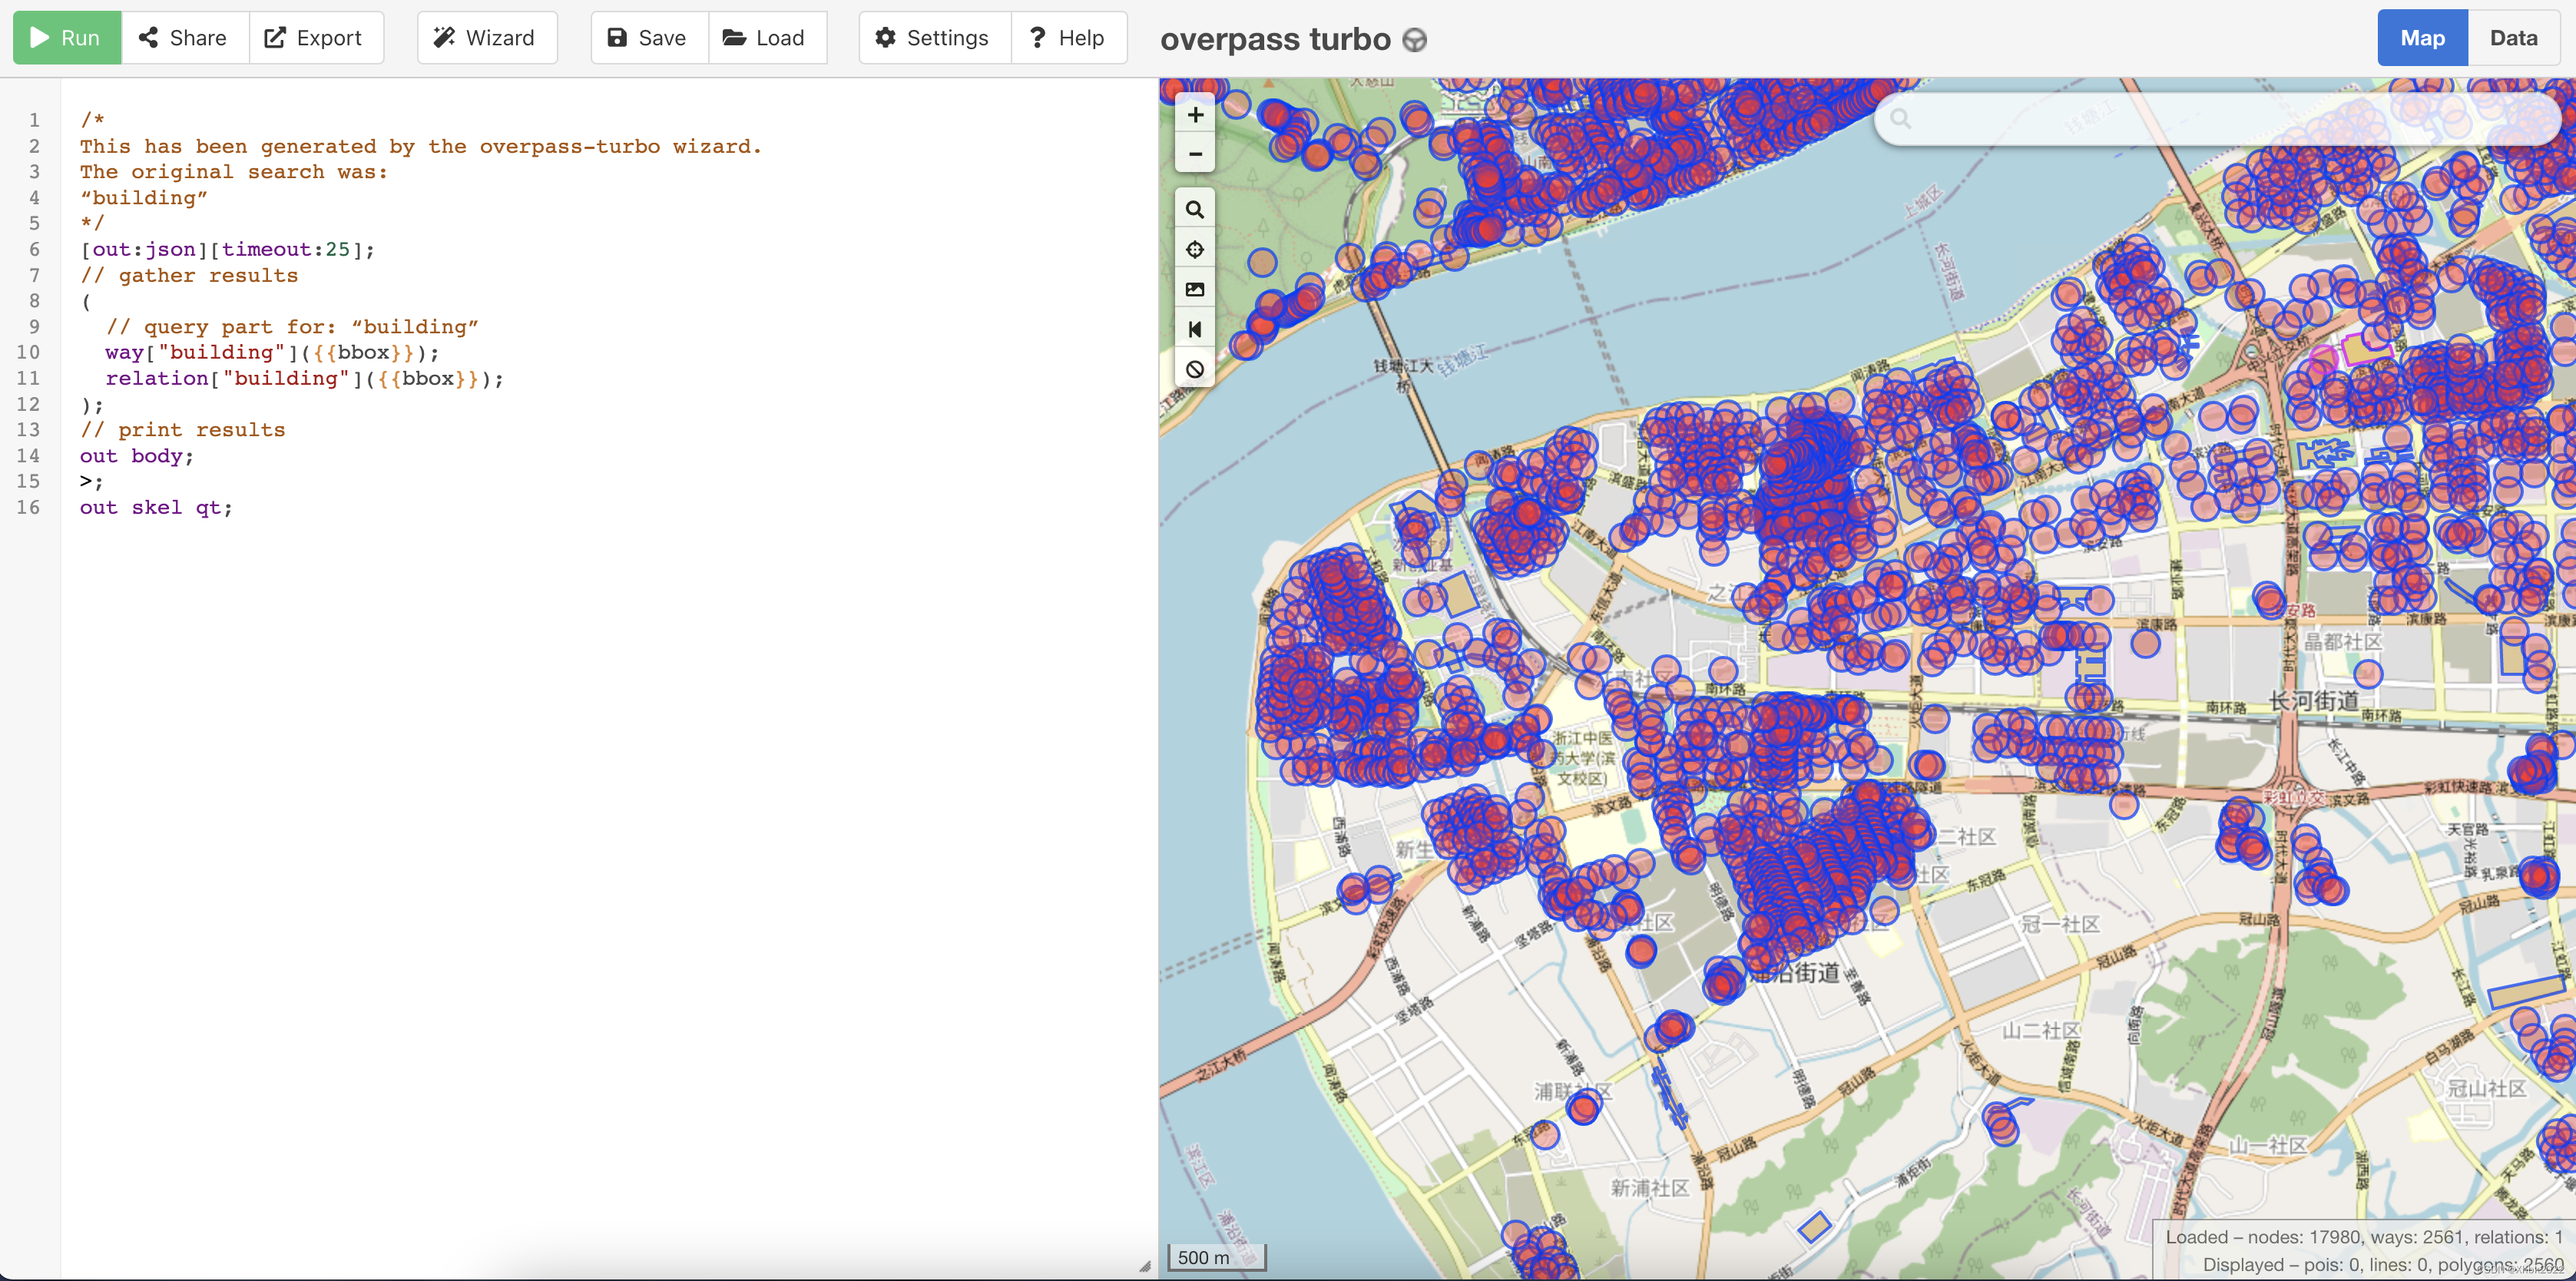Click the clear data overlay icon

[x=1195, y=370]
